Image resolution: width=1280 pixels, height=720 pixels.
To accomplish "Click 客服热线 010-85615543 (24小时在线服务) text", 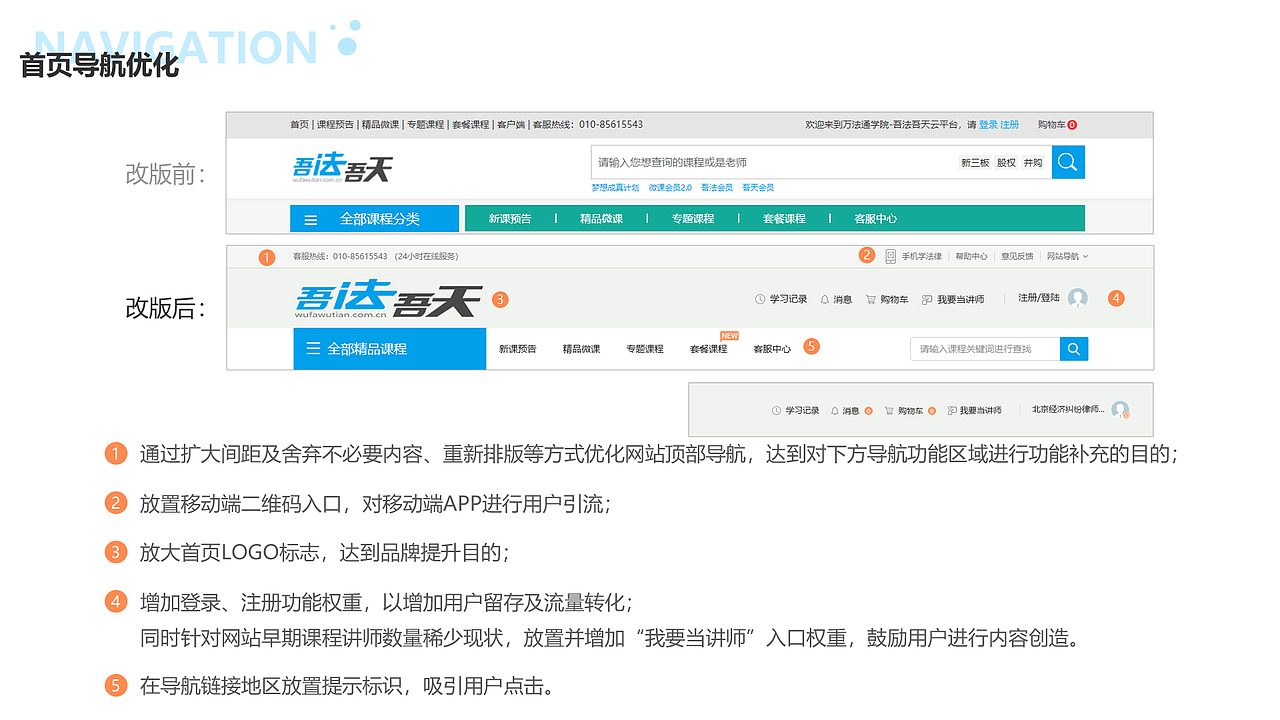I will coord(375,257).
